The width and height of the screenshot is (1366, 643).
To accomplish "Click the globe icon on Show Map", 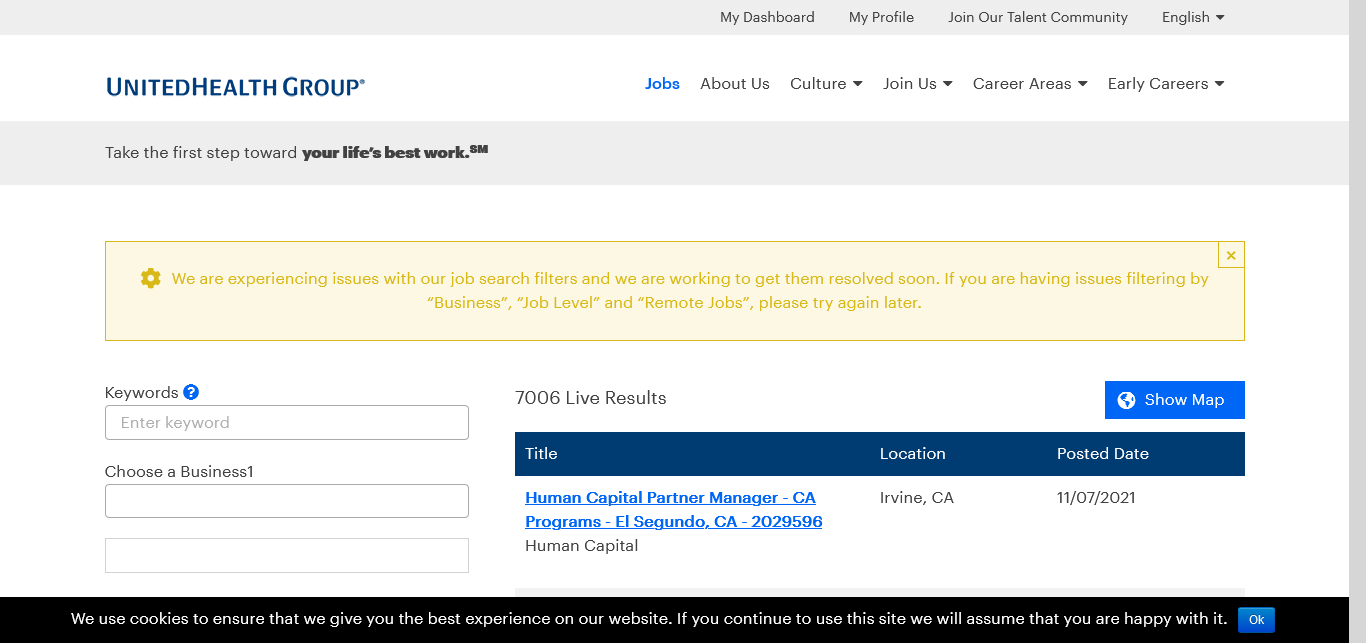I will [x=1126, y=400].
